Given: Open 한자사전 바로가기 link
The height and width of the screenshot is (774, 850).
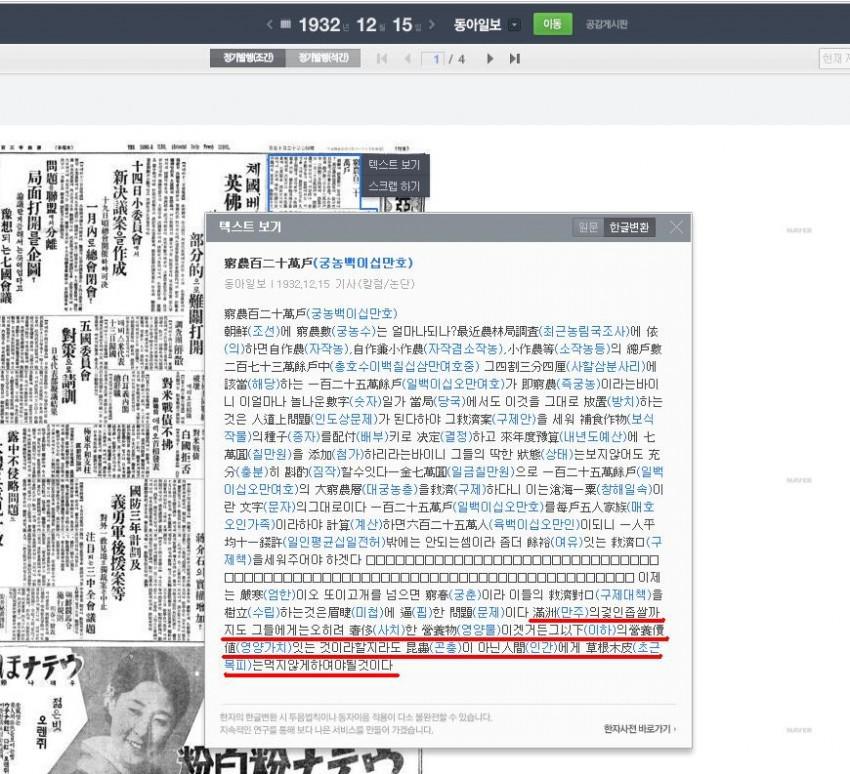Looking at the screenshot, I should click(x=640, y=729).
